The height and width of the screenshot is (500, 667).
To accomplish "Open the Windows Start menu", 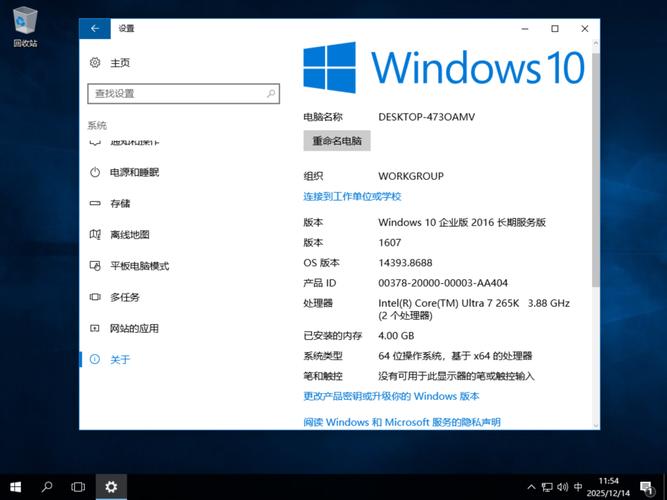I will [x=15, y=487].
